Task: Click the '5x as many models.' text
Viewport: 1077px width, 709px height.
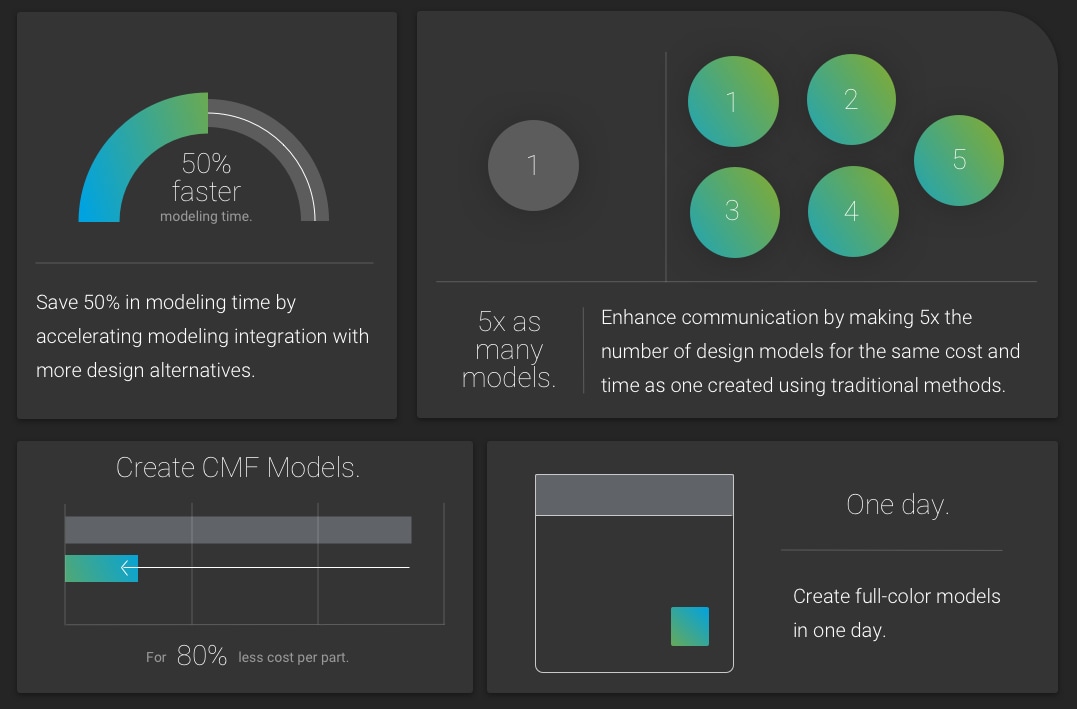Action: [x=509, y=350]
